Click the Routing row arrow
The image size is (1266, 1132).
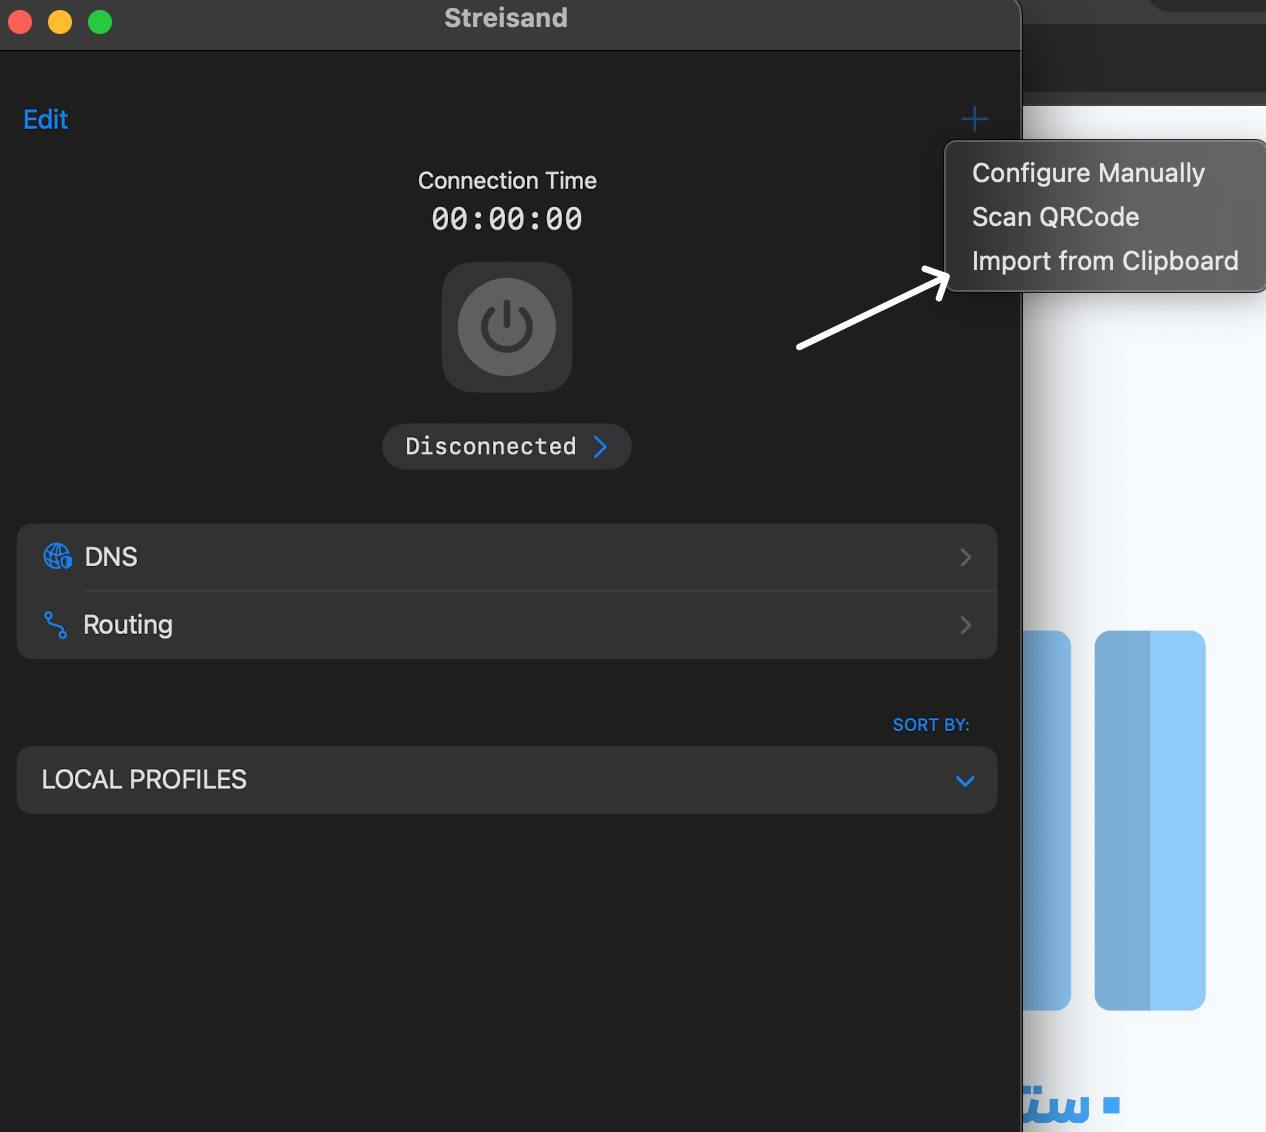(x=965, y=624)
